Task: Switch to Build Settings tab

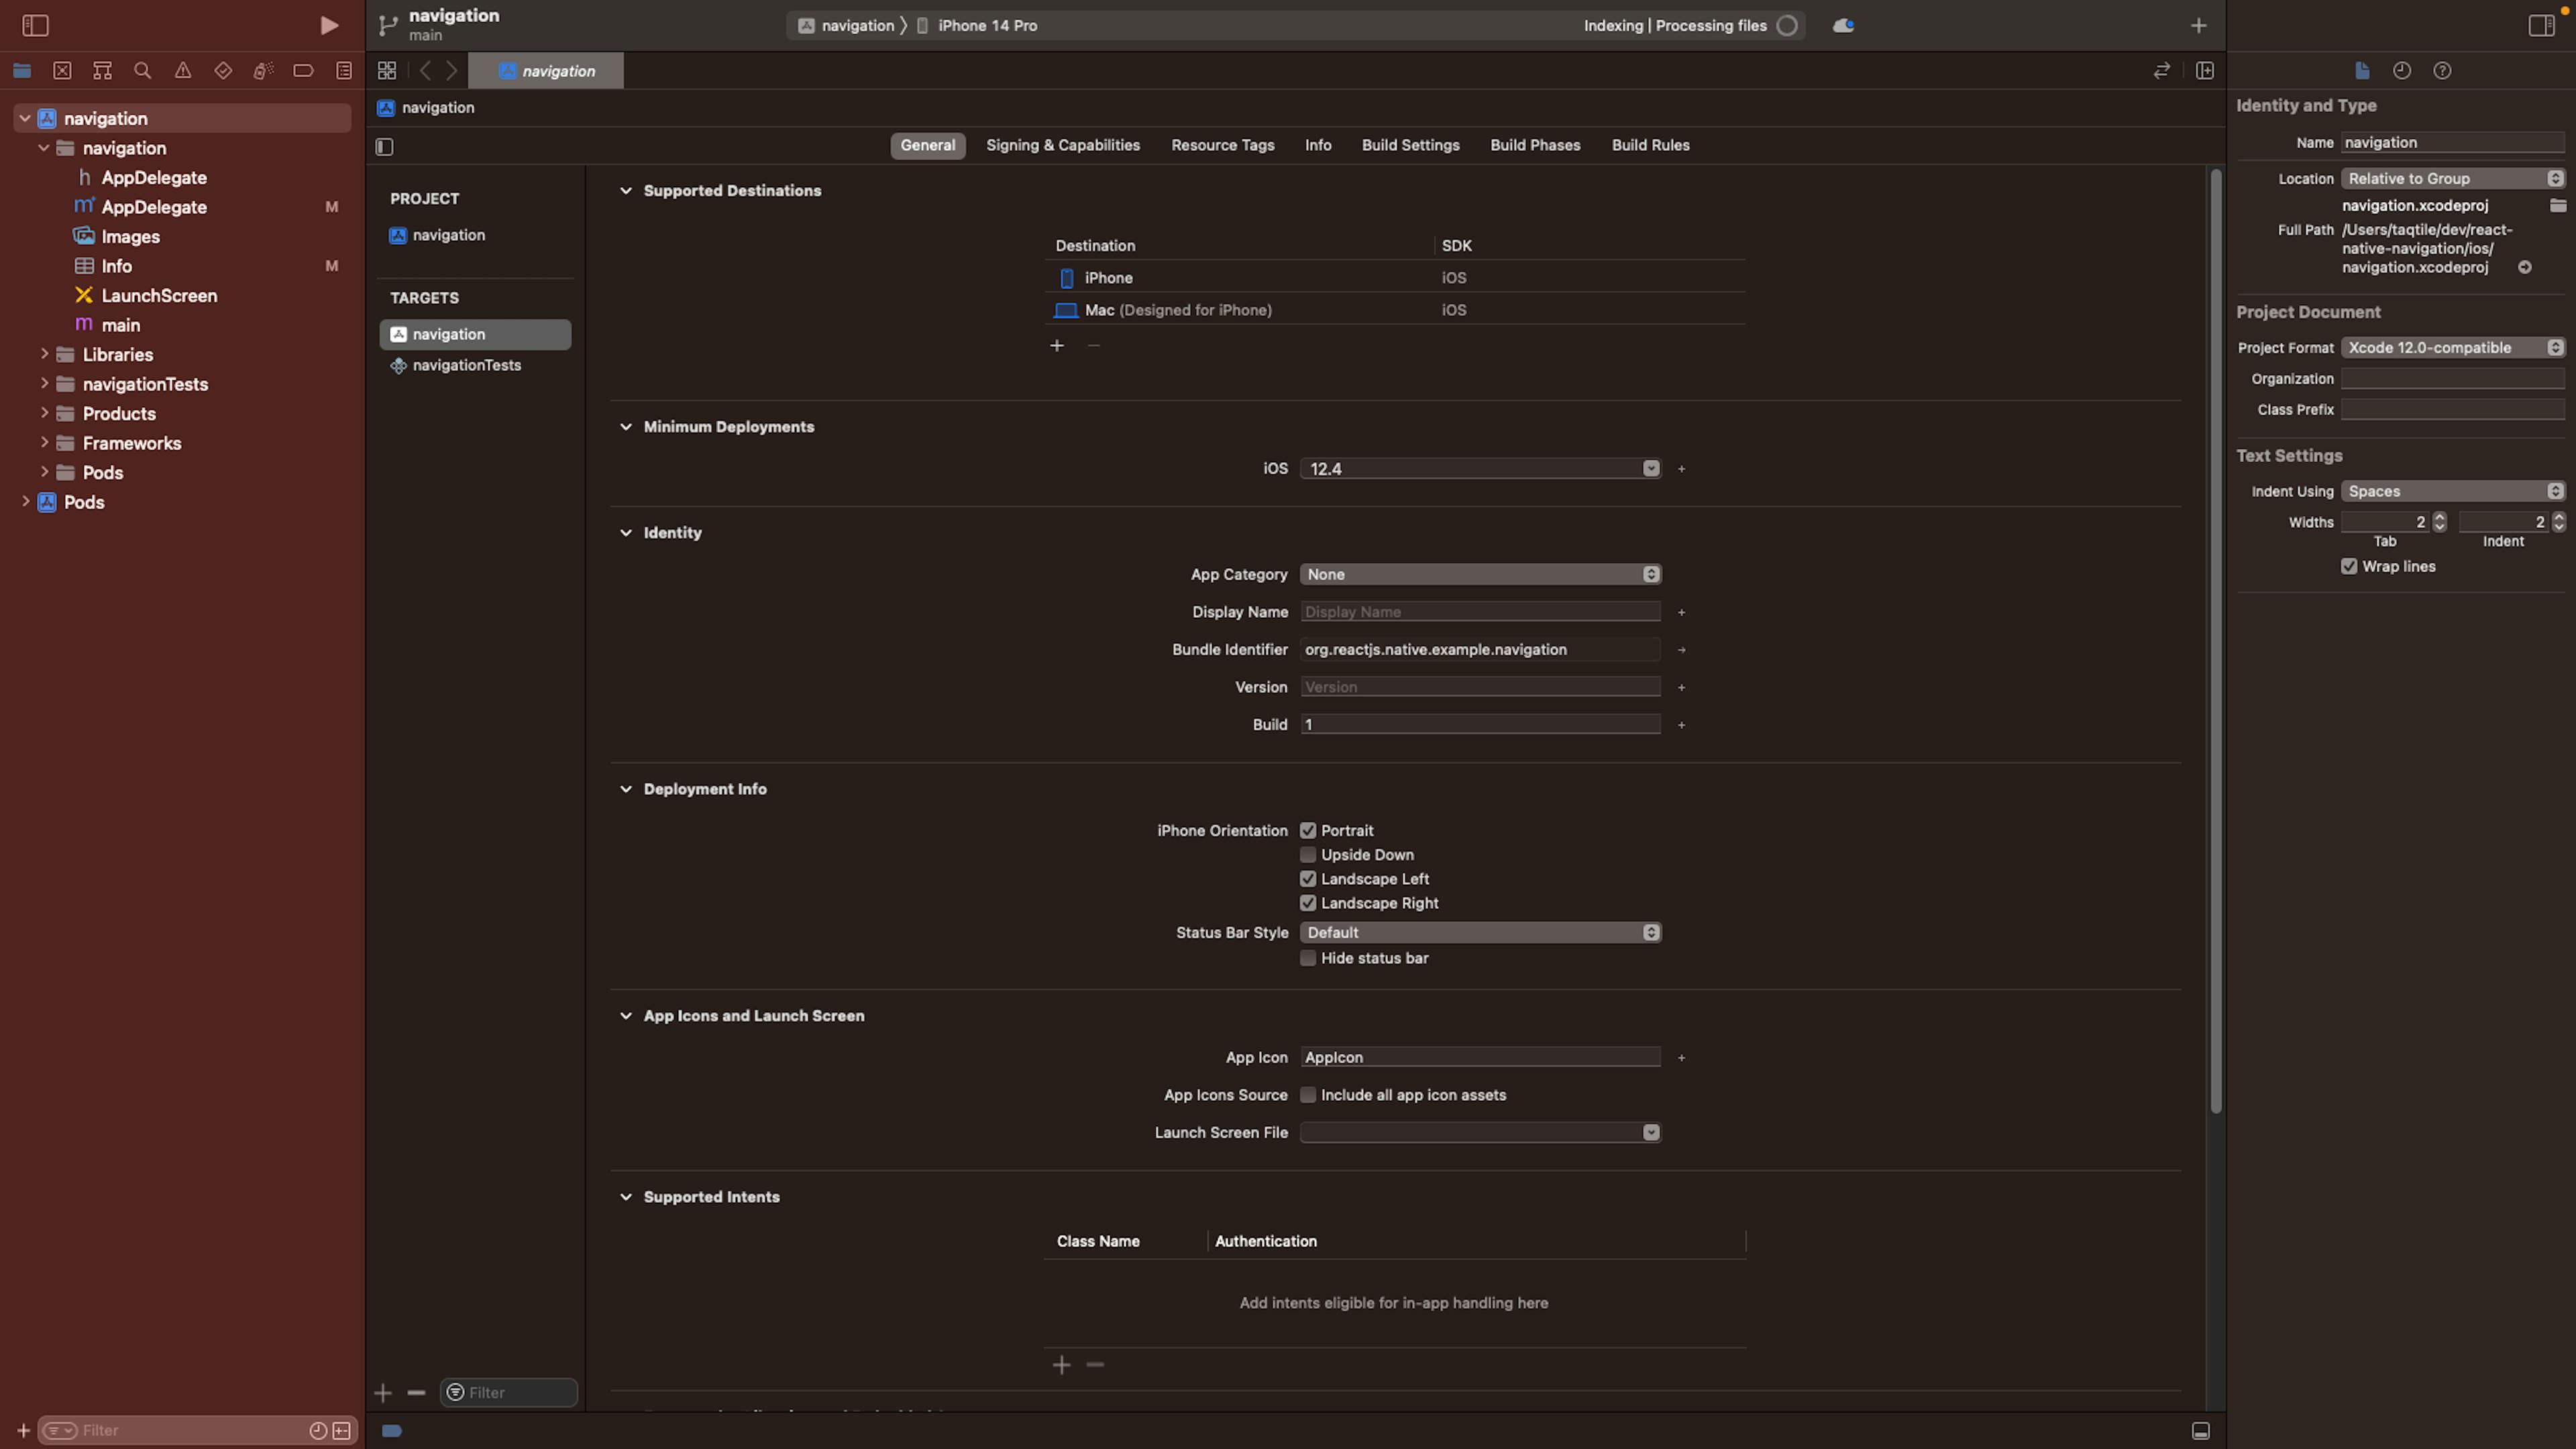Action: (x=1410, y=145)
